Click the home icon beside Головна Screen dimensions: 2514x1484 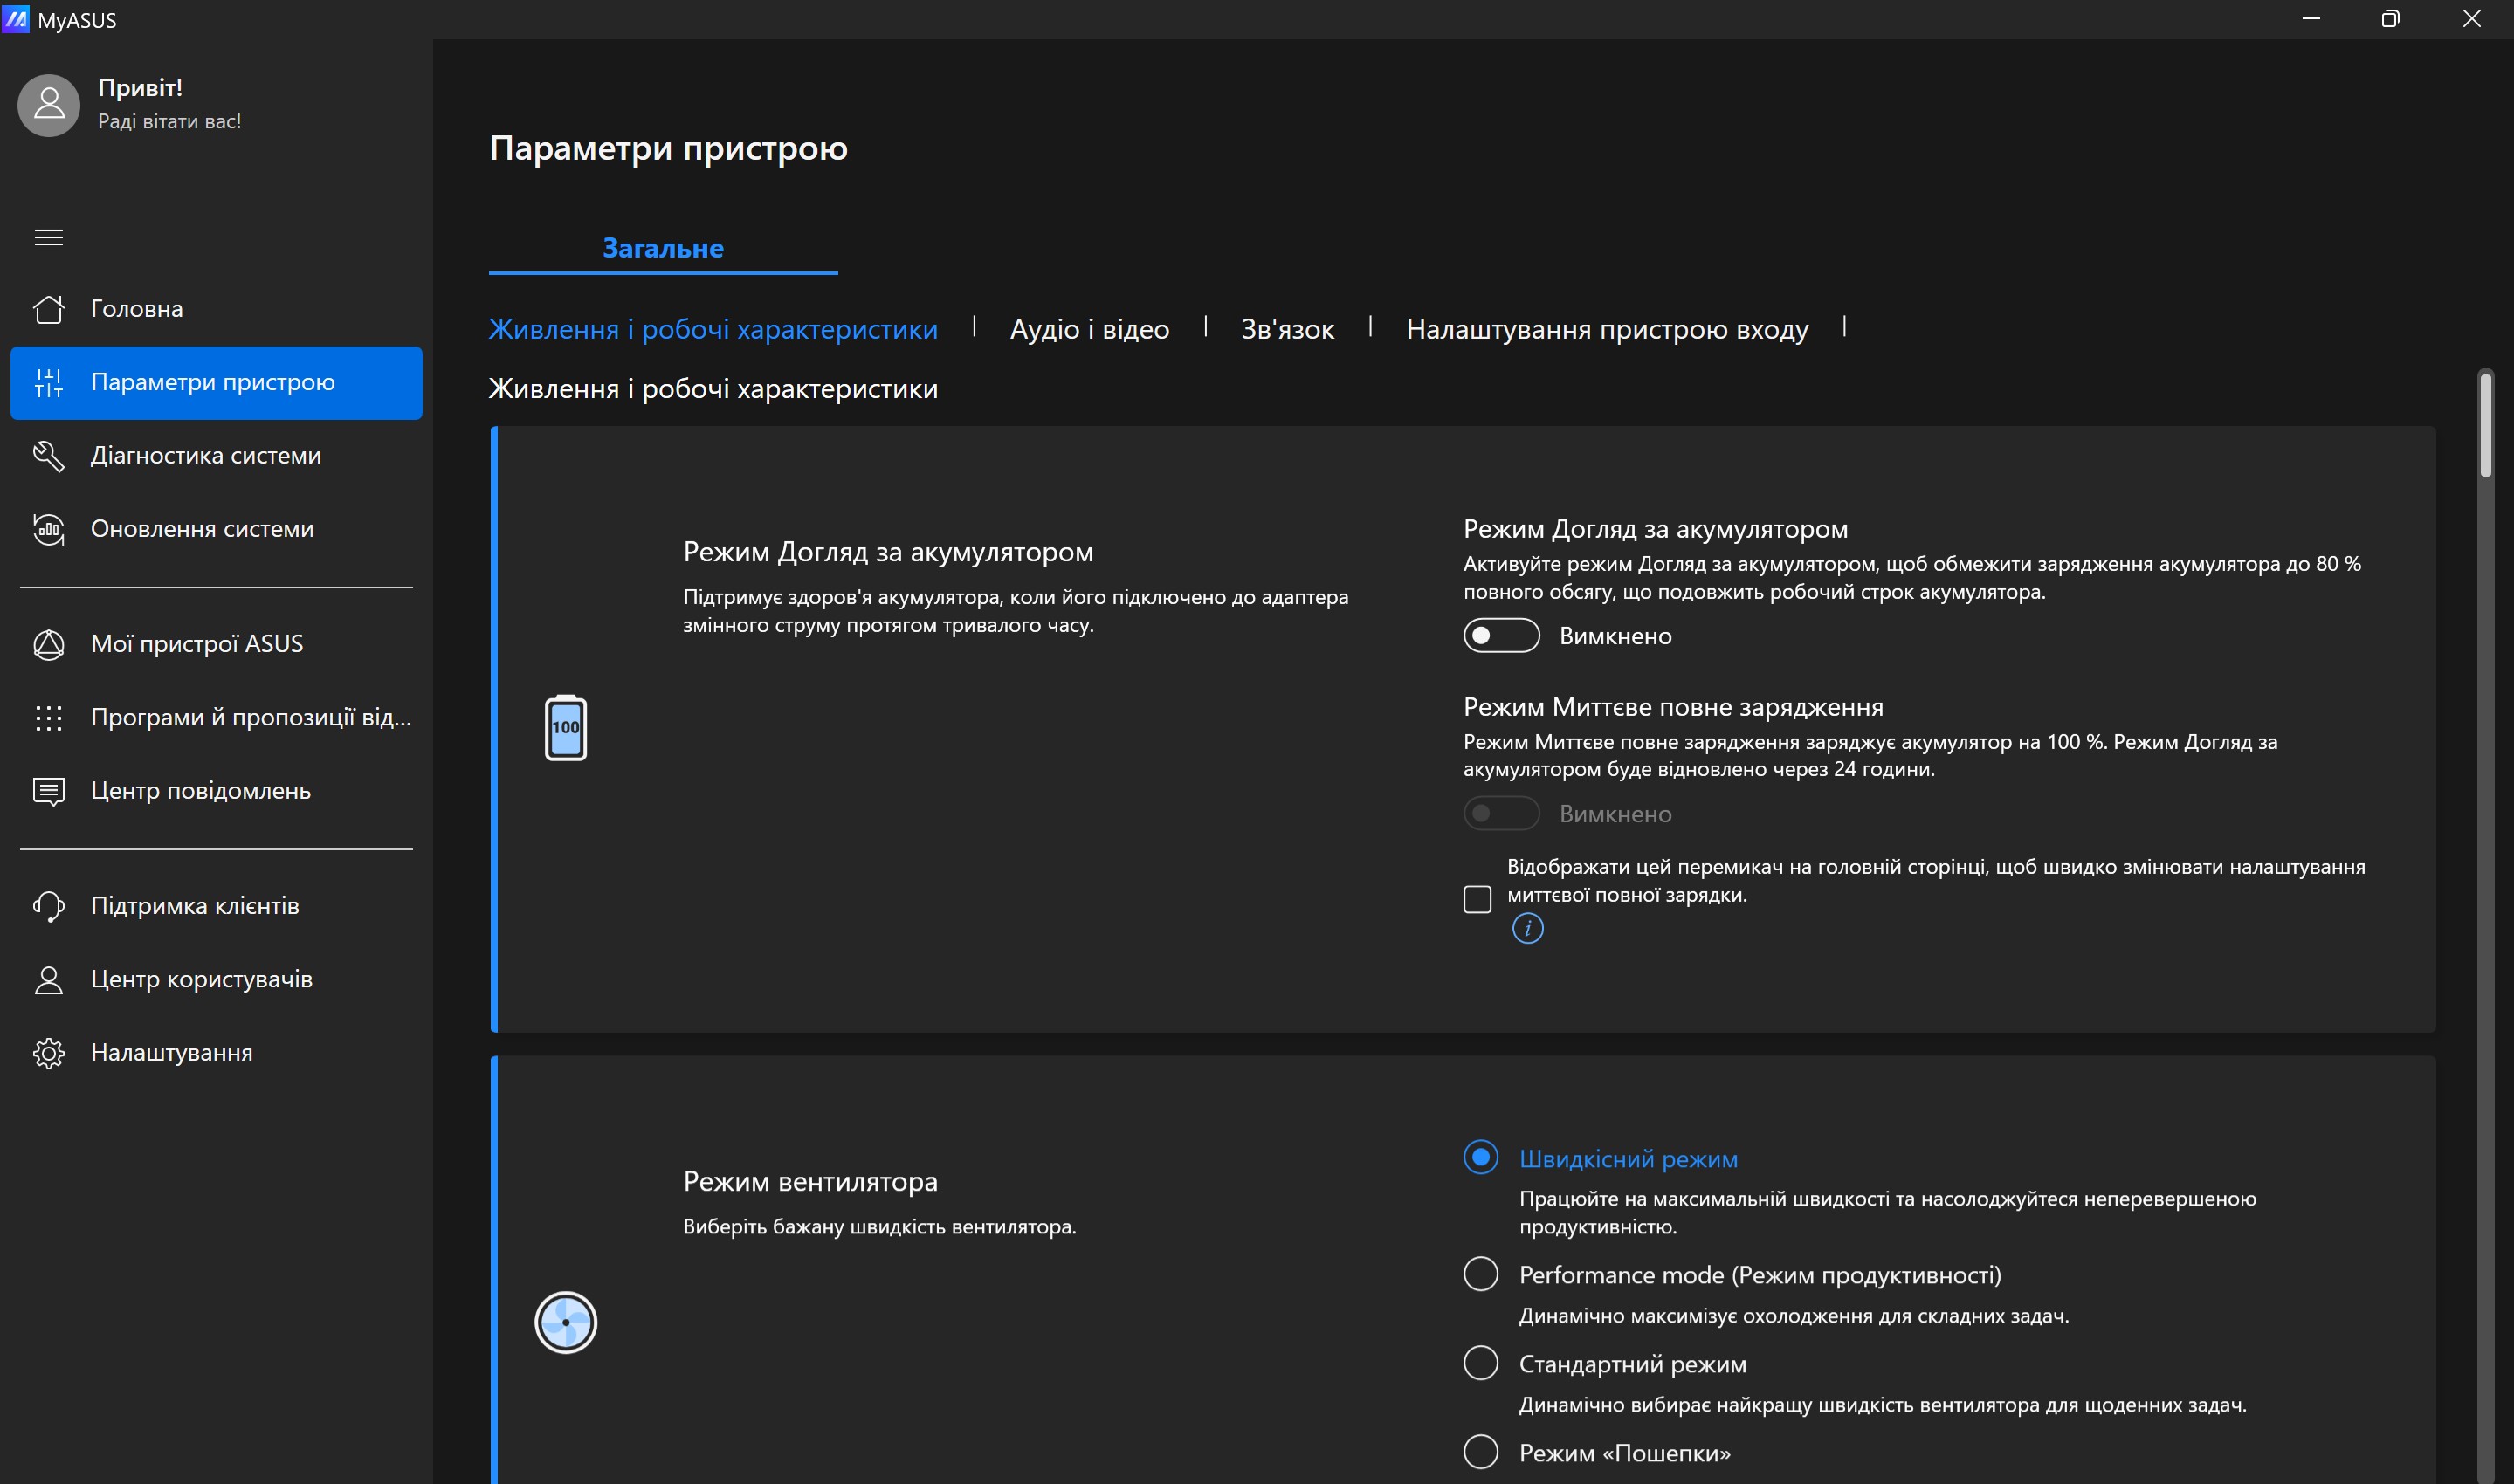(49, 309)
